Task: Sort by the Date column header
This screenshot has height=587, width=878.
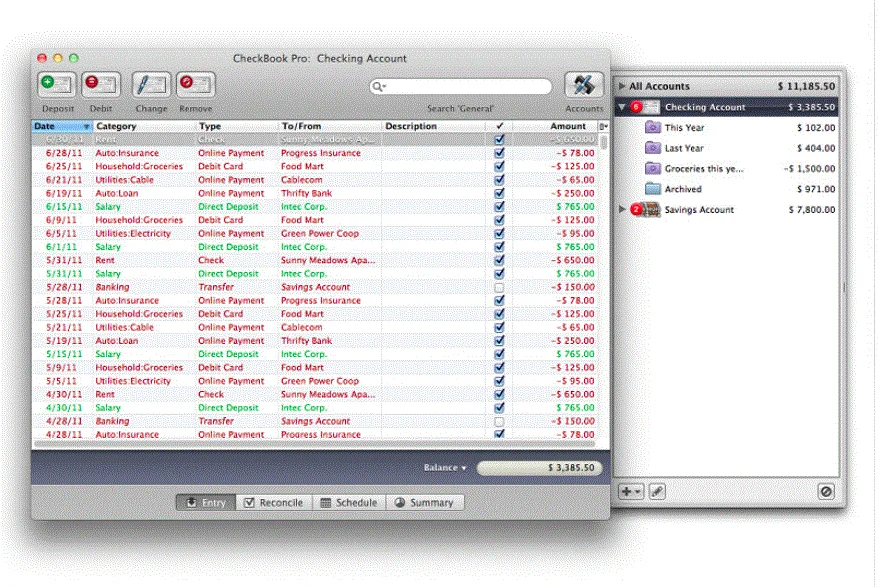Action: pyautogui.click(x=62, y=126)
